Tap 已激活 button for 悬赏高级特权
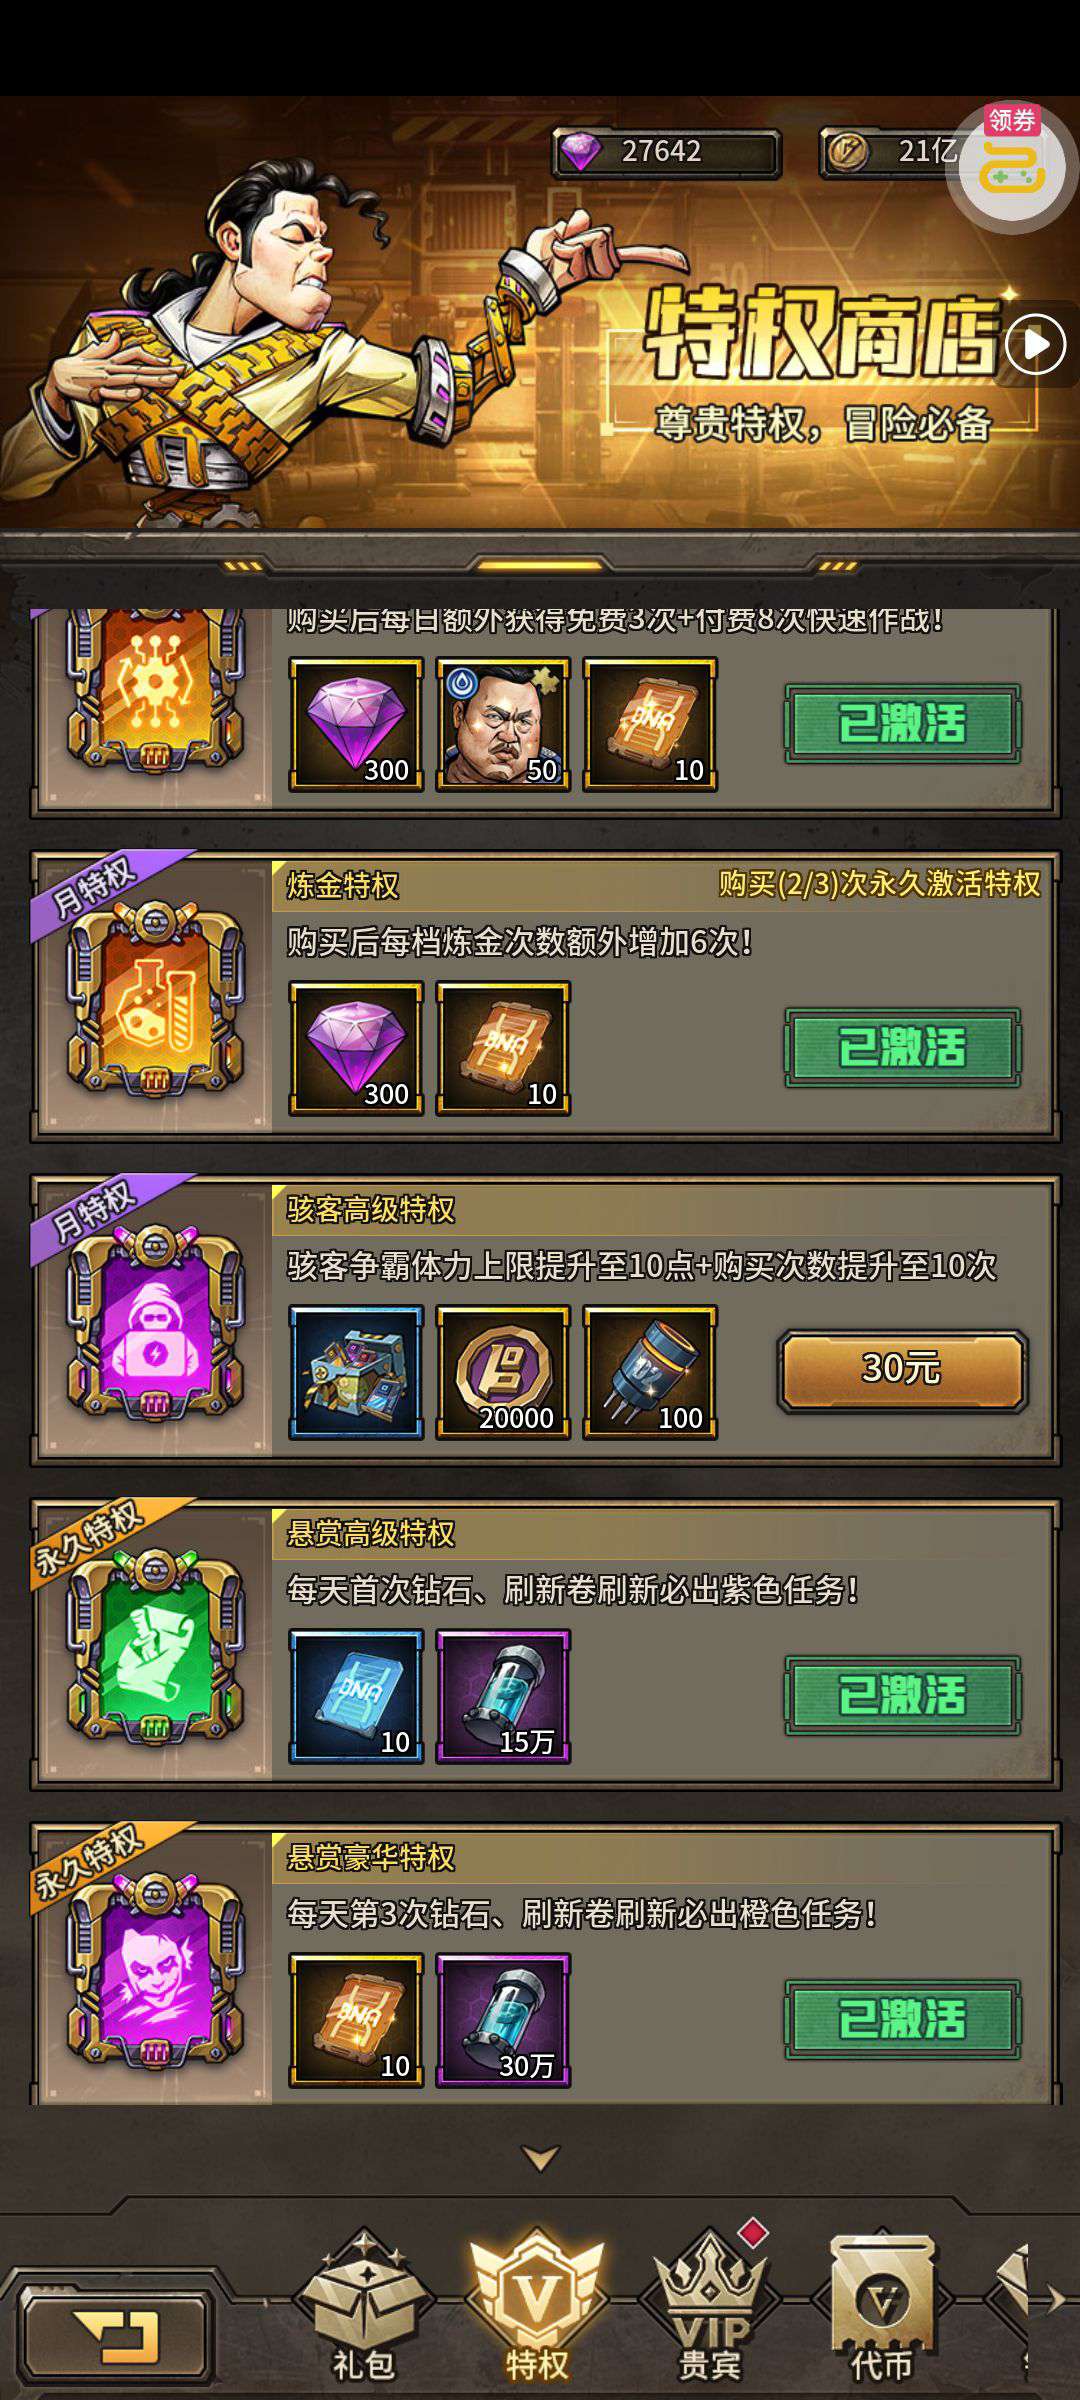 coord(902,1695)
